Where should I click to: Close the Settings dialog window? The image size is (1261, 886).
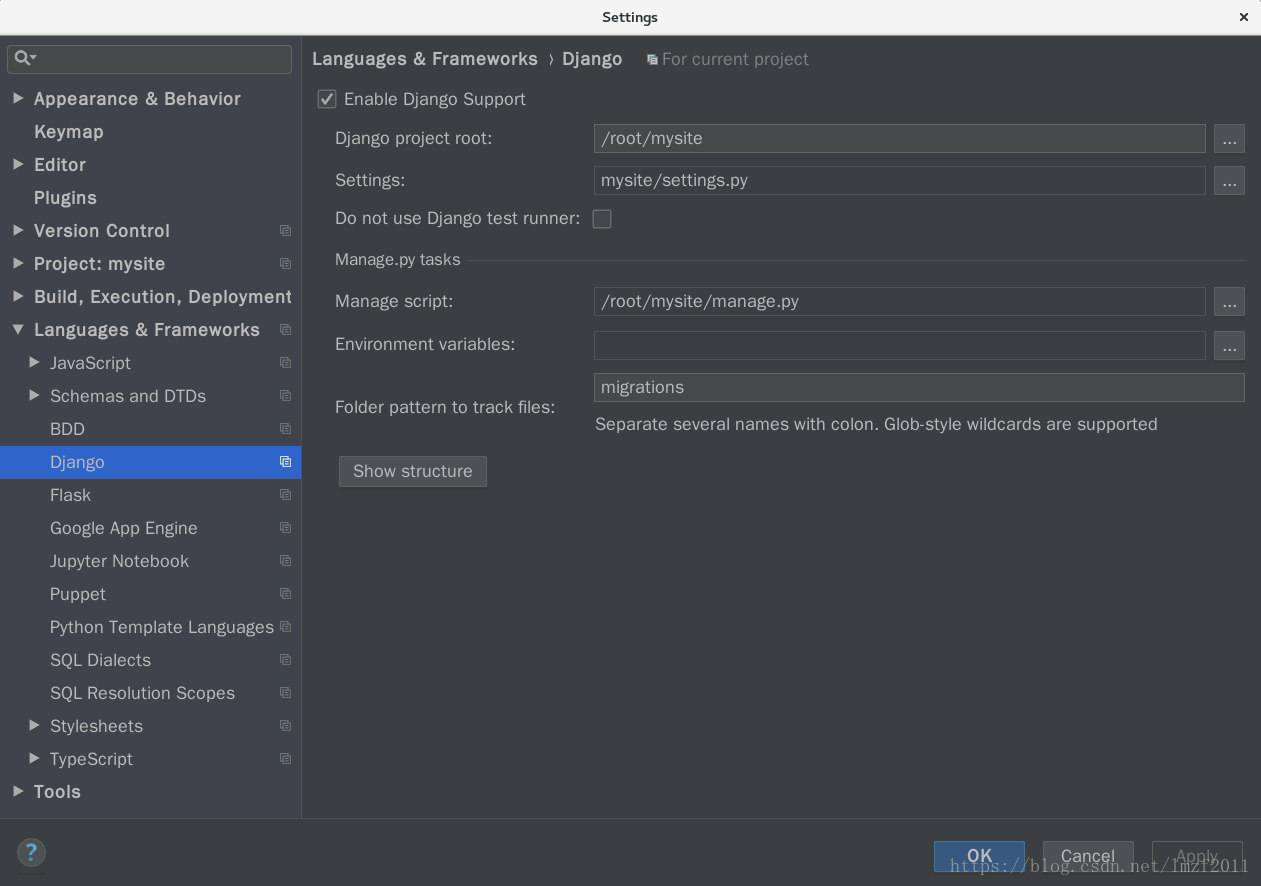pyautogui.click(x=1244, y=17)
